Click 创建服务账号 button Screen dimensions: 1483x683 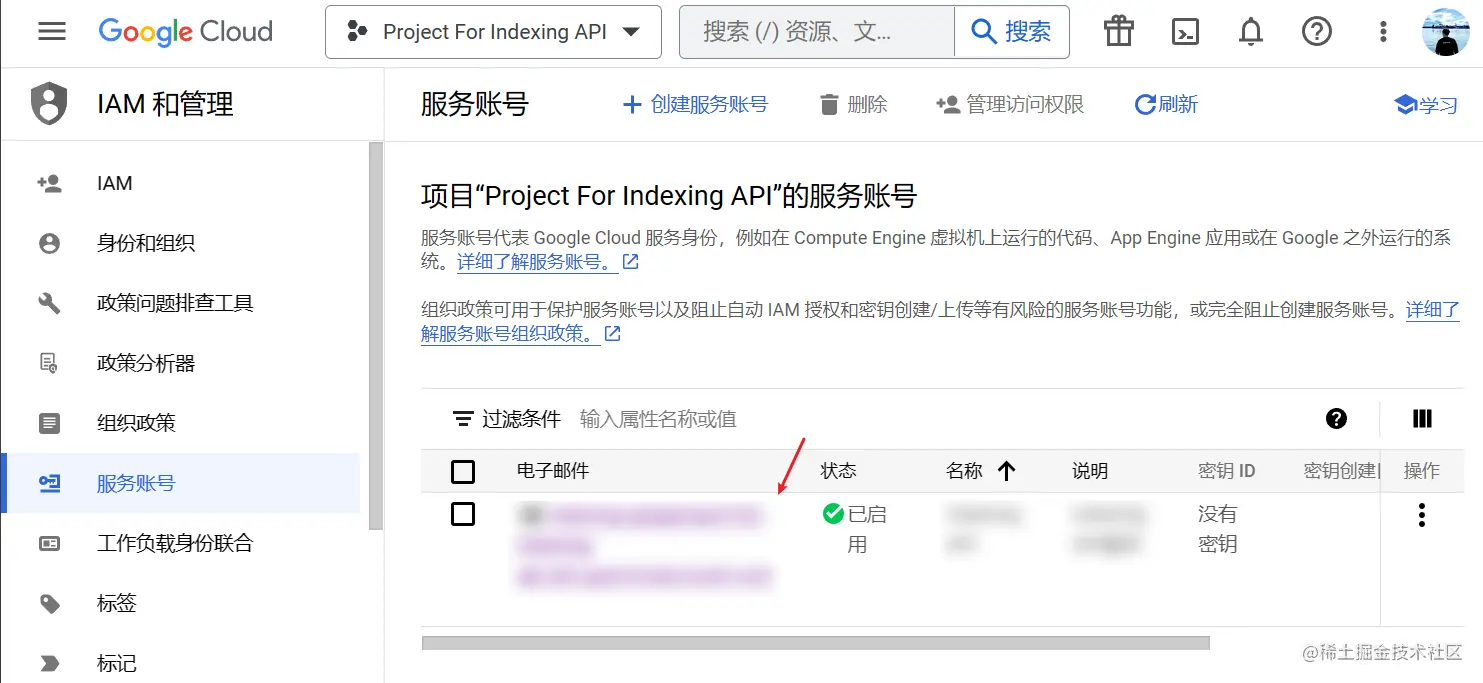pos(695,104)
